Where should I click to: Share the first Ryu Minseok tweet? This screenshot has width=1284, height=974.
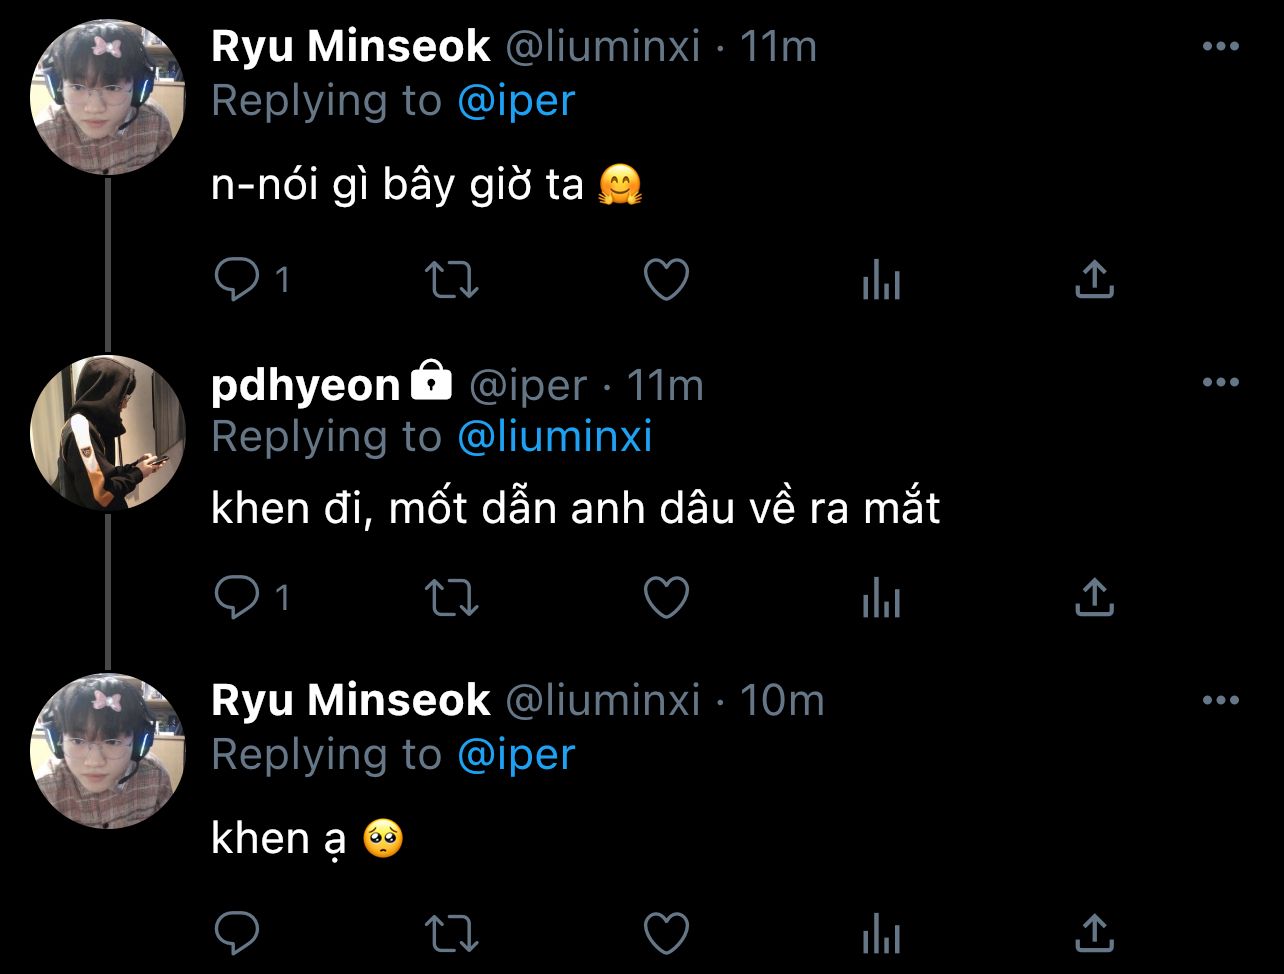coord(1094,280)
